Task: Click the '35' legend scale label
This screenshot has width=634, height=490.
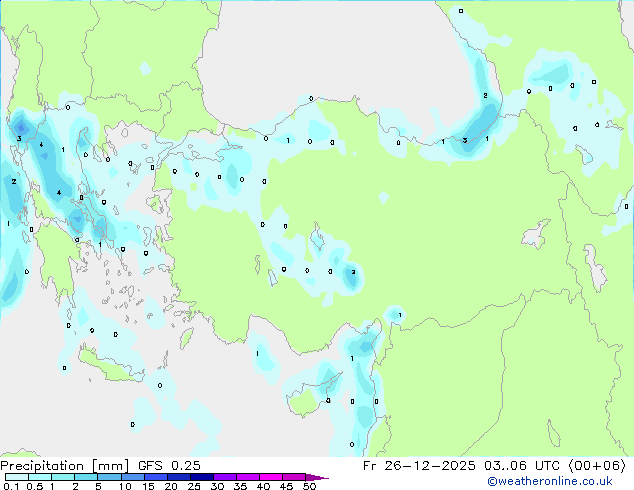Action: pos(240,486)
